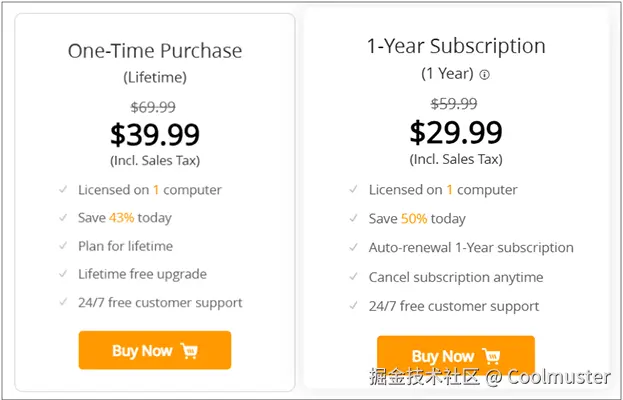Click the crossed-out $69.99 price
The height and width of the screenshot is (400, 623).
[154, 106]
